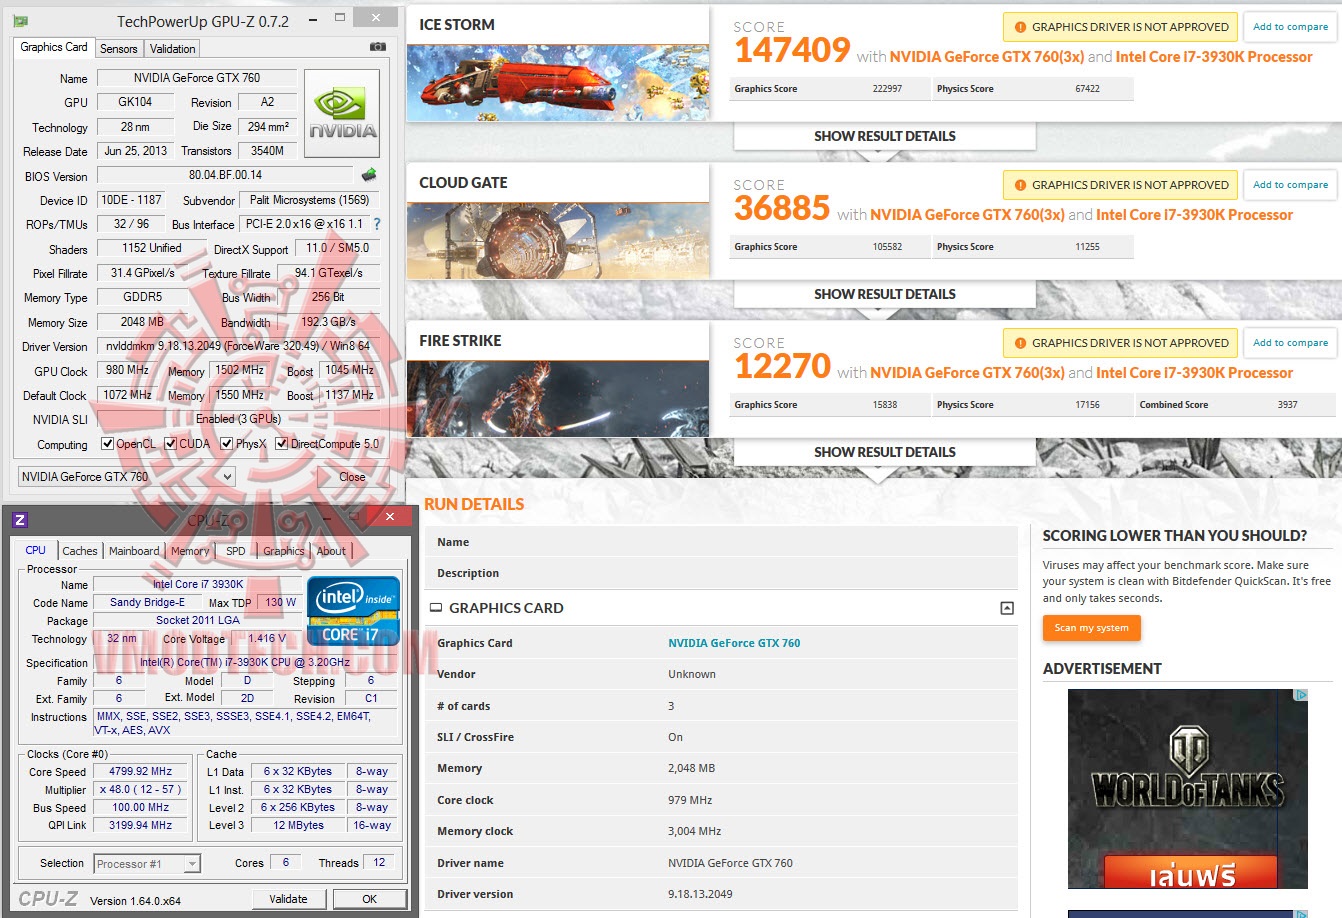The height and width of the screenshot is (918, 1342).
Task: Click the CPU-Z title bar Z icon
Action: (x=20, y=519)
